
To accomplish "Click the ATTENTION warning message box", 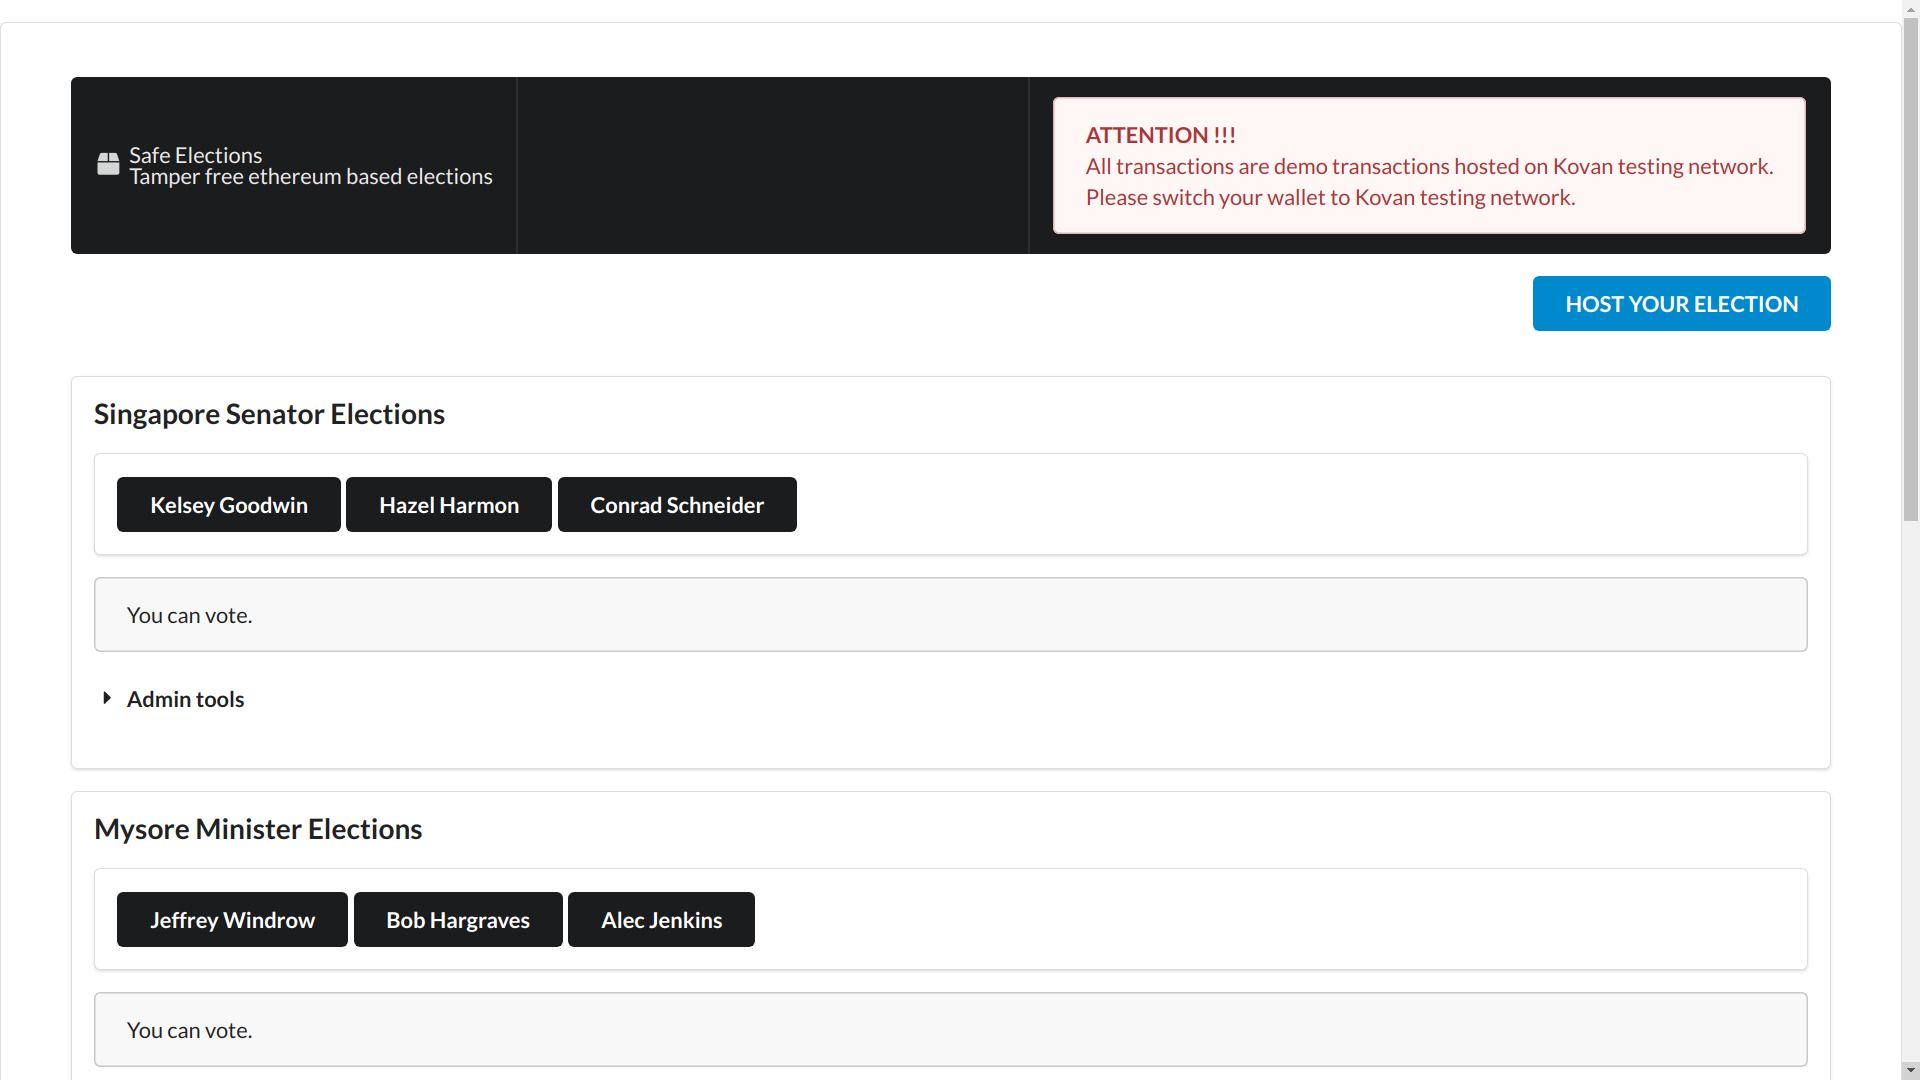I will 1429,166.
